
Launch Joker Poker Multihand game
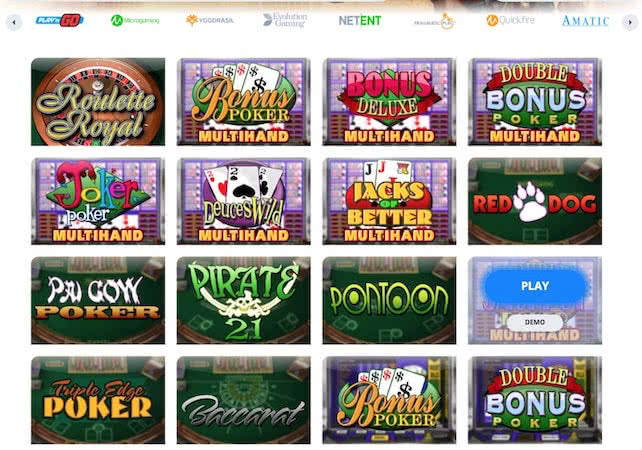click(x=98, y=201)
